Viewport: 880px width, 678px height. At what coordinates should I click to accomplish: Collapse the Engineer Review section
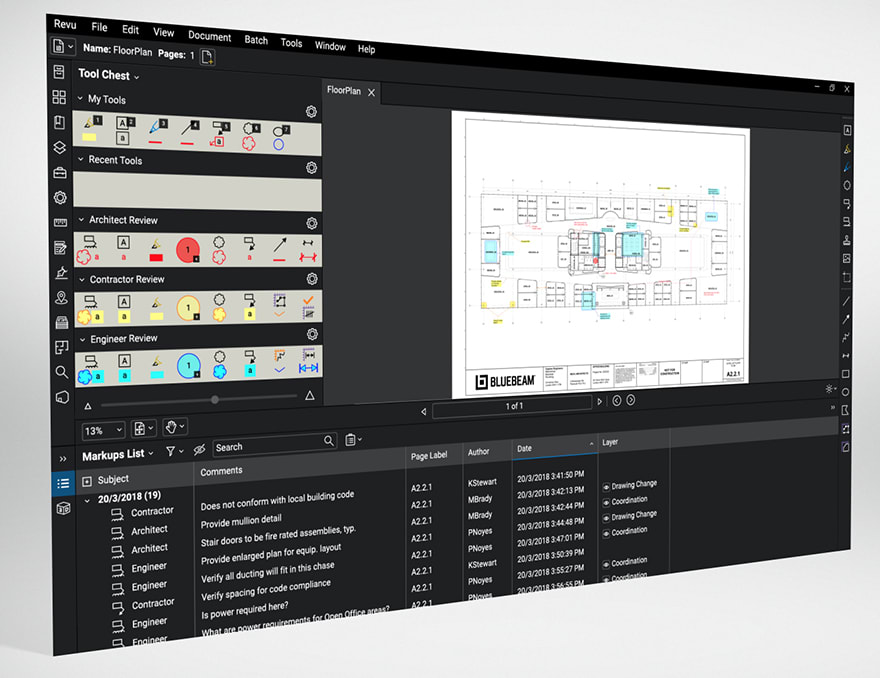[x=82, y=339]
